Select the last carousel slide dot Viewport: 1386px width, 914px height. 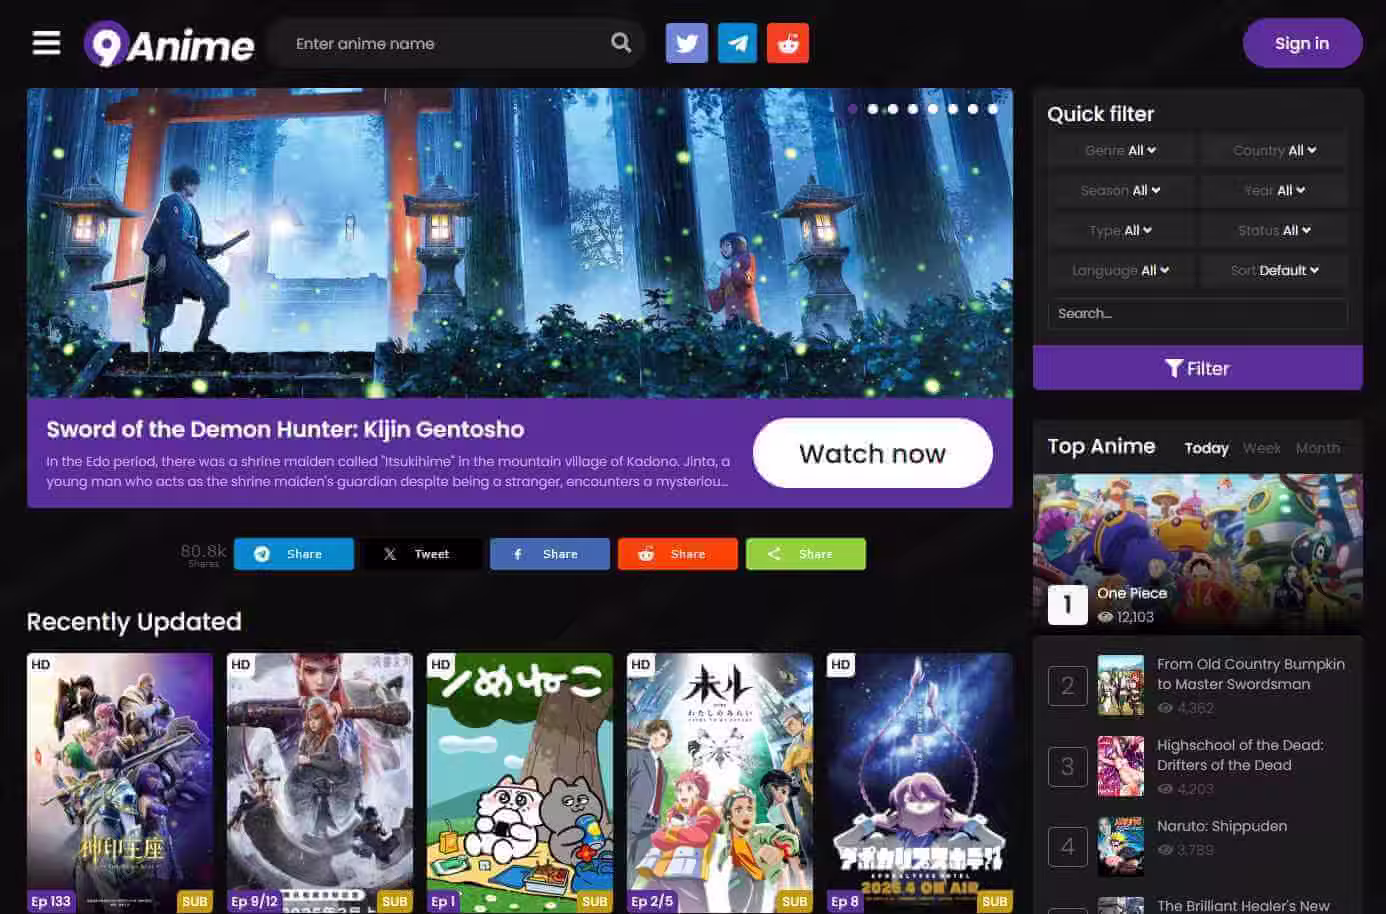(993, 109)
